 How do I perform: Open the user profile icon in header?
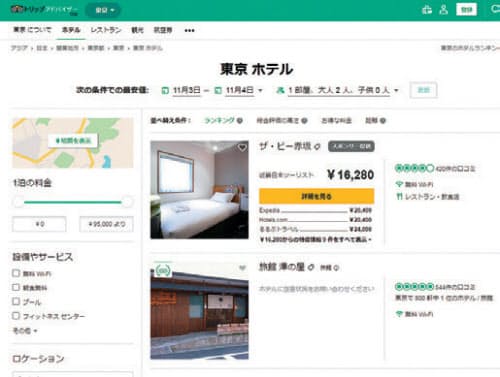(x=443, y=10)
